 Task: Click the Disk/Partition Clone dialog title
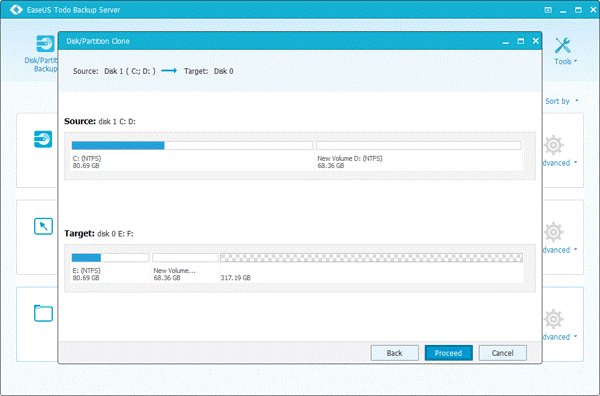point(98,41)
